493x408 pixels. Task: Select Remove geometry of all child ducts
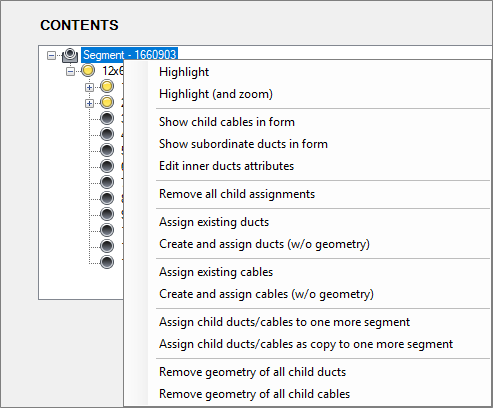tap(252, 372)
